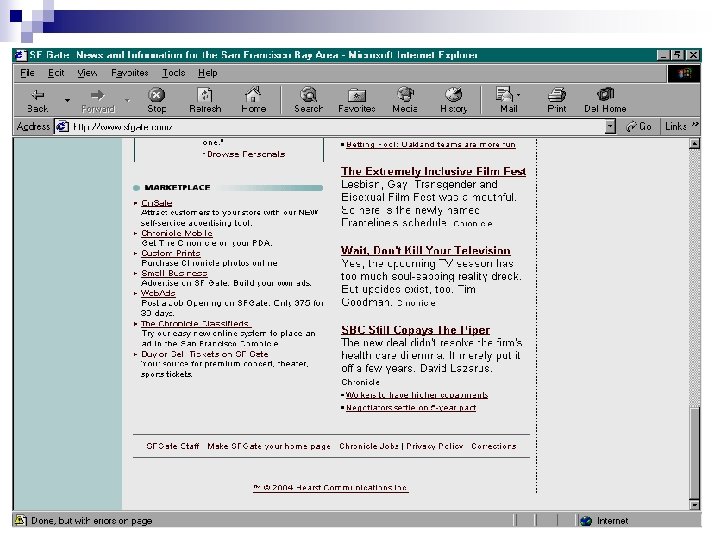Click the page icon in Address bar
Screen dimensions: 720x540
62,126
